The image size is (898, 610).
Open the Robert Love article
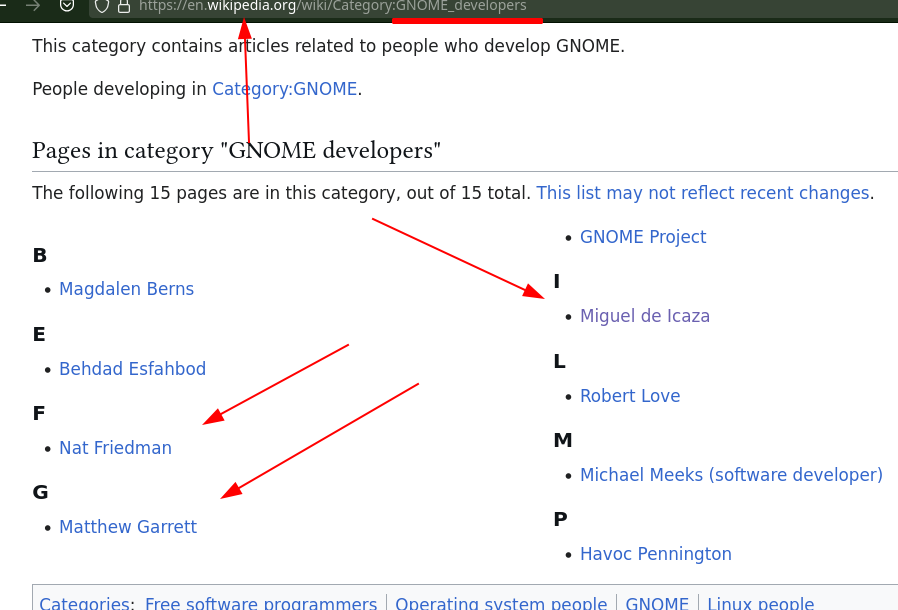coord(630,396)
